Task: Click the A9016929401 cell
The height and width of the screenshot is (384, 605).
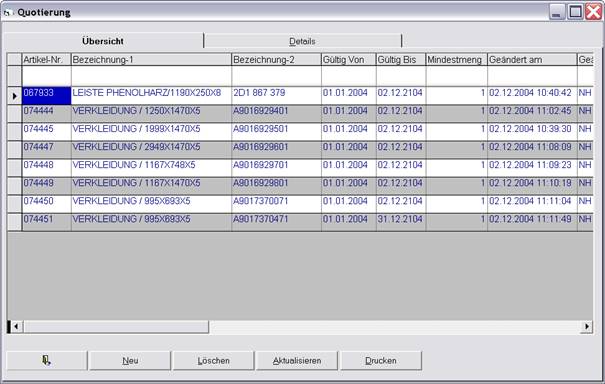Action: click(276, 113)
